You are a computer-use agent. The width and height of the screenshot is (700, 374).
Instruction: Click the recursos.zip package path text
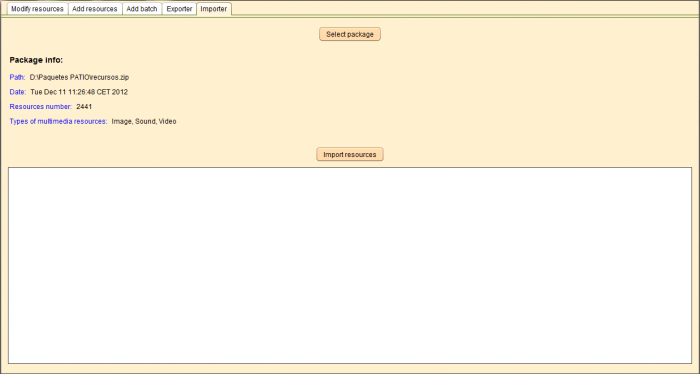pyautogui.click(x=79, y=77)
